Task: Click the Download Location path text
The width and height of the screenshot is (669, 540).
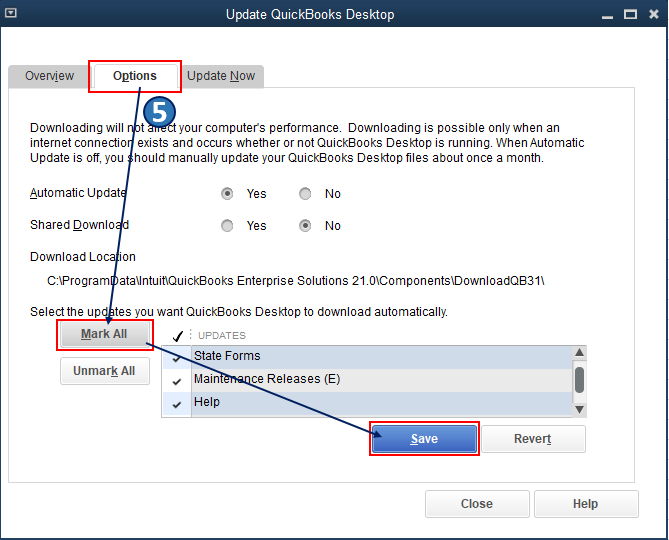Action: [x=296, y=281]
